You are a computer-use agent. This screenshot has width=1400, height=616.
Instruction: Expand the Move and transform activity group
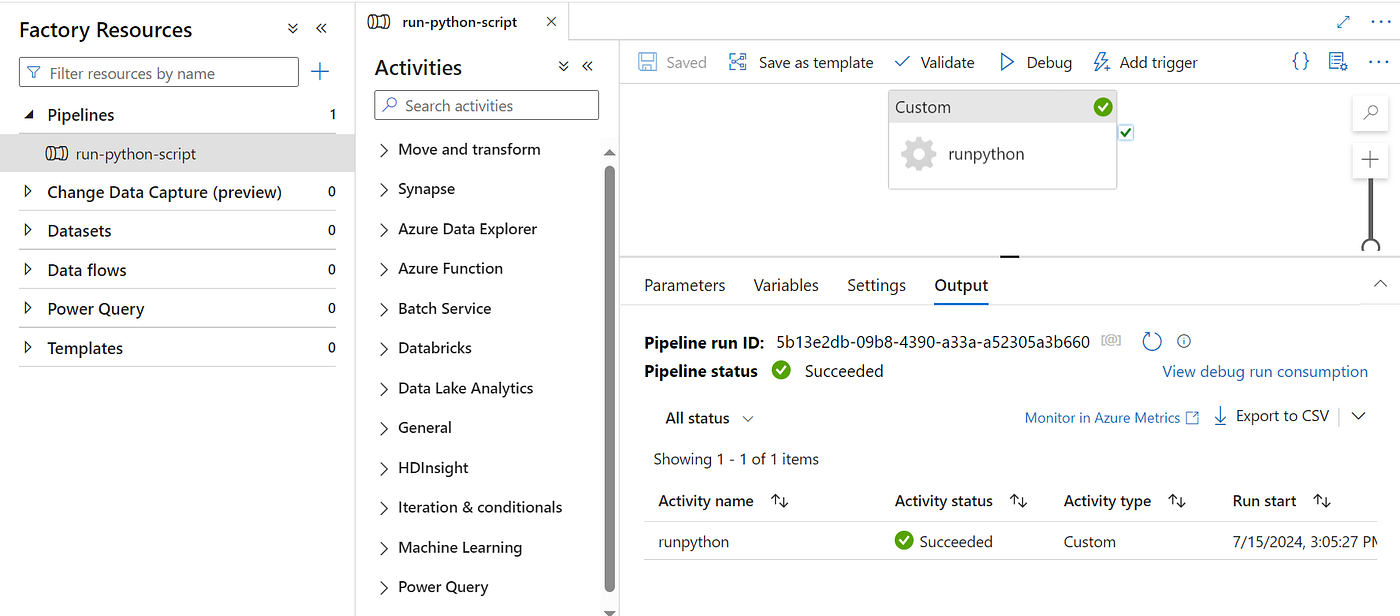tap(384, 150)
